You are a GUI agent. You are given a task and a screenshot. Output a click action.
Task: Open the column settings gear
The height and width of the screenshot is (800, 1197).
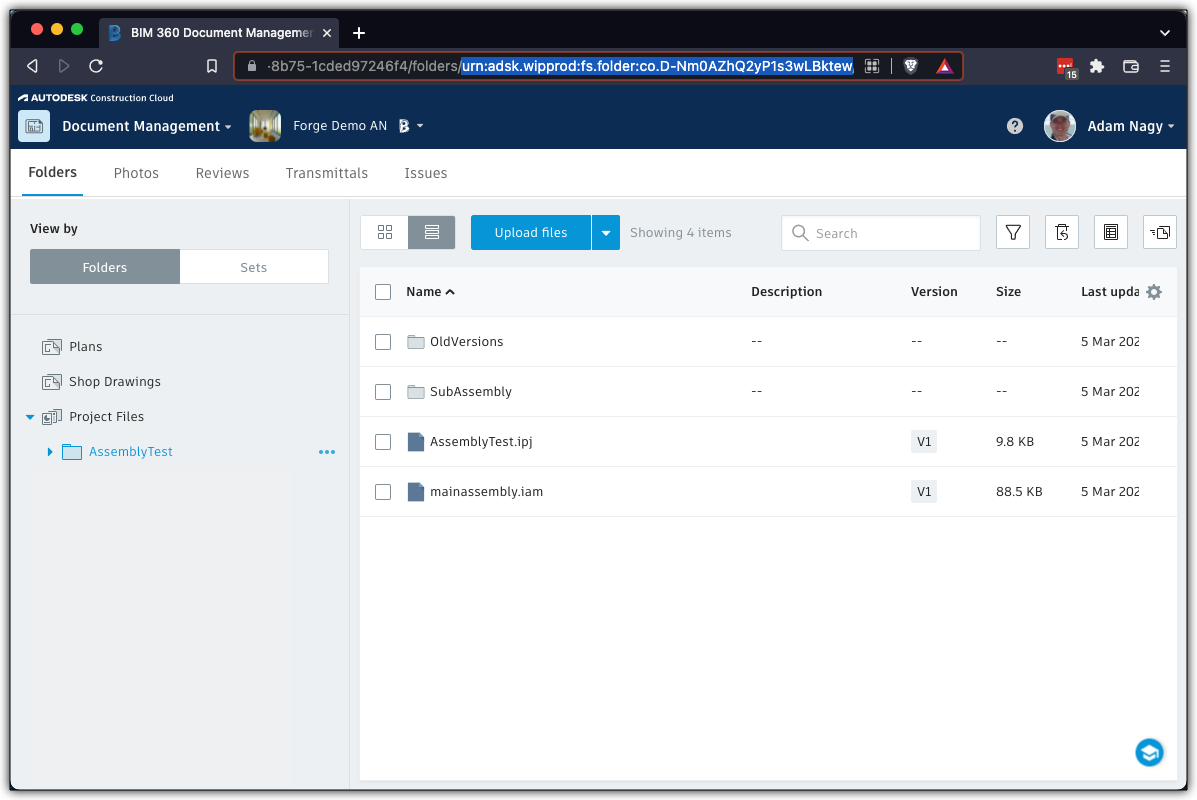coord(1154,291)
